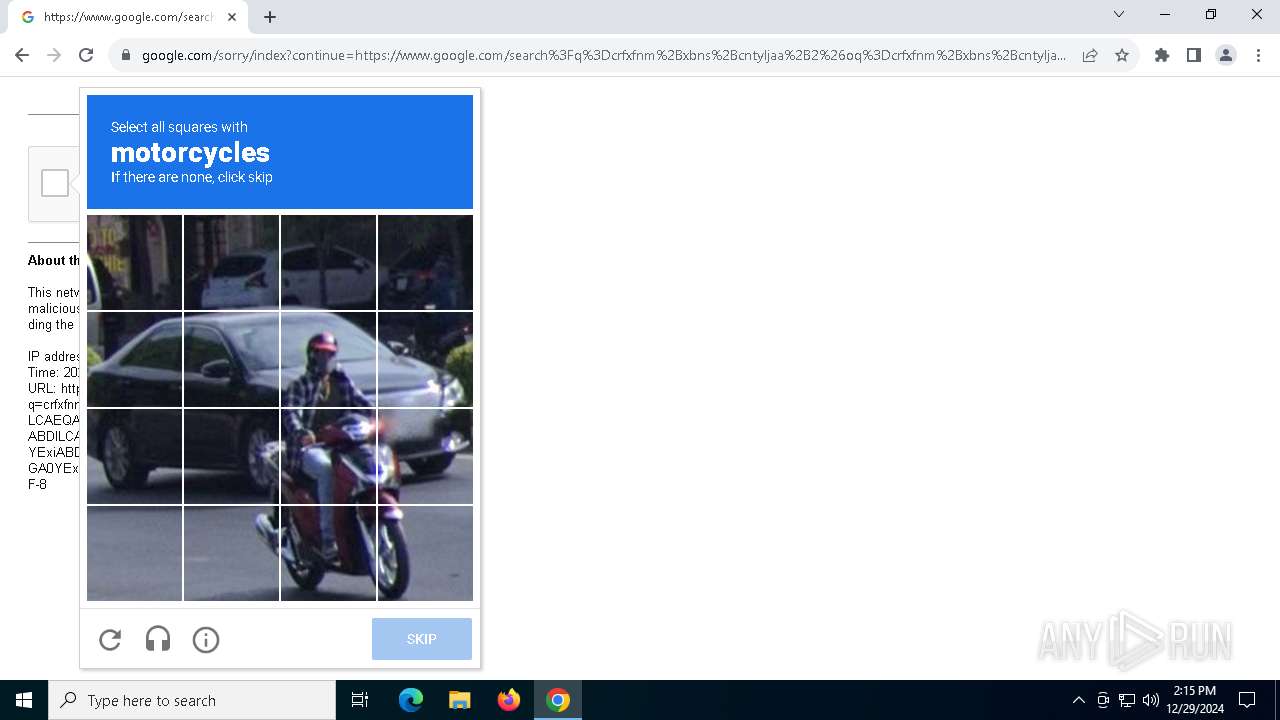The image size is (1280, 720).
Task: Select the tile showing the motorcycle handlebars
Action: coord(328,456)
